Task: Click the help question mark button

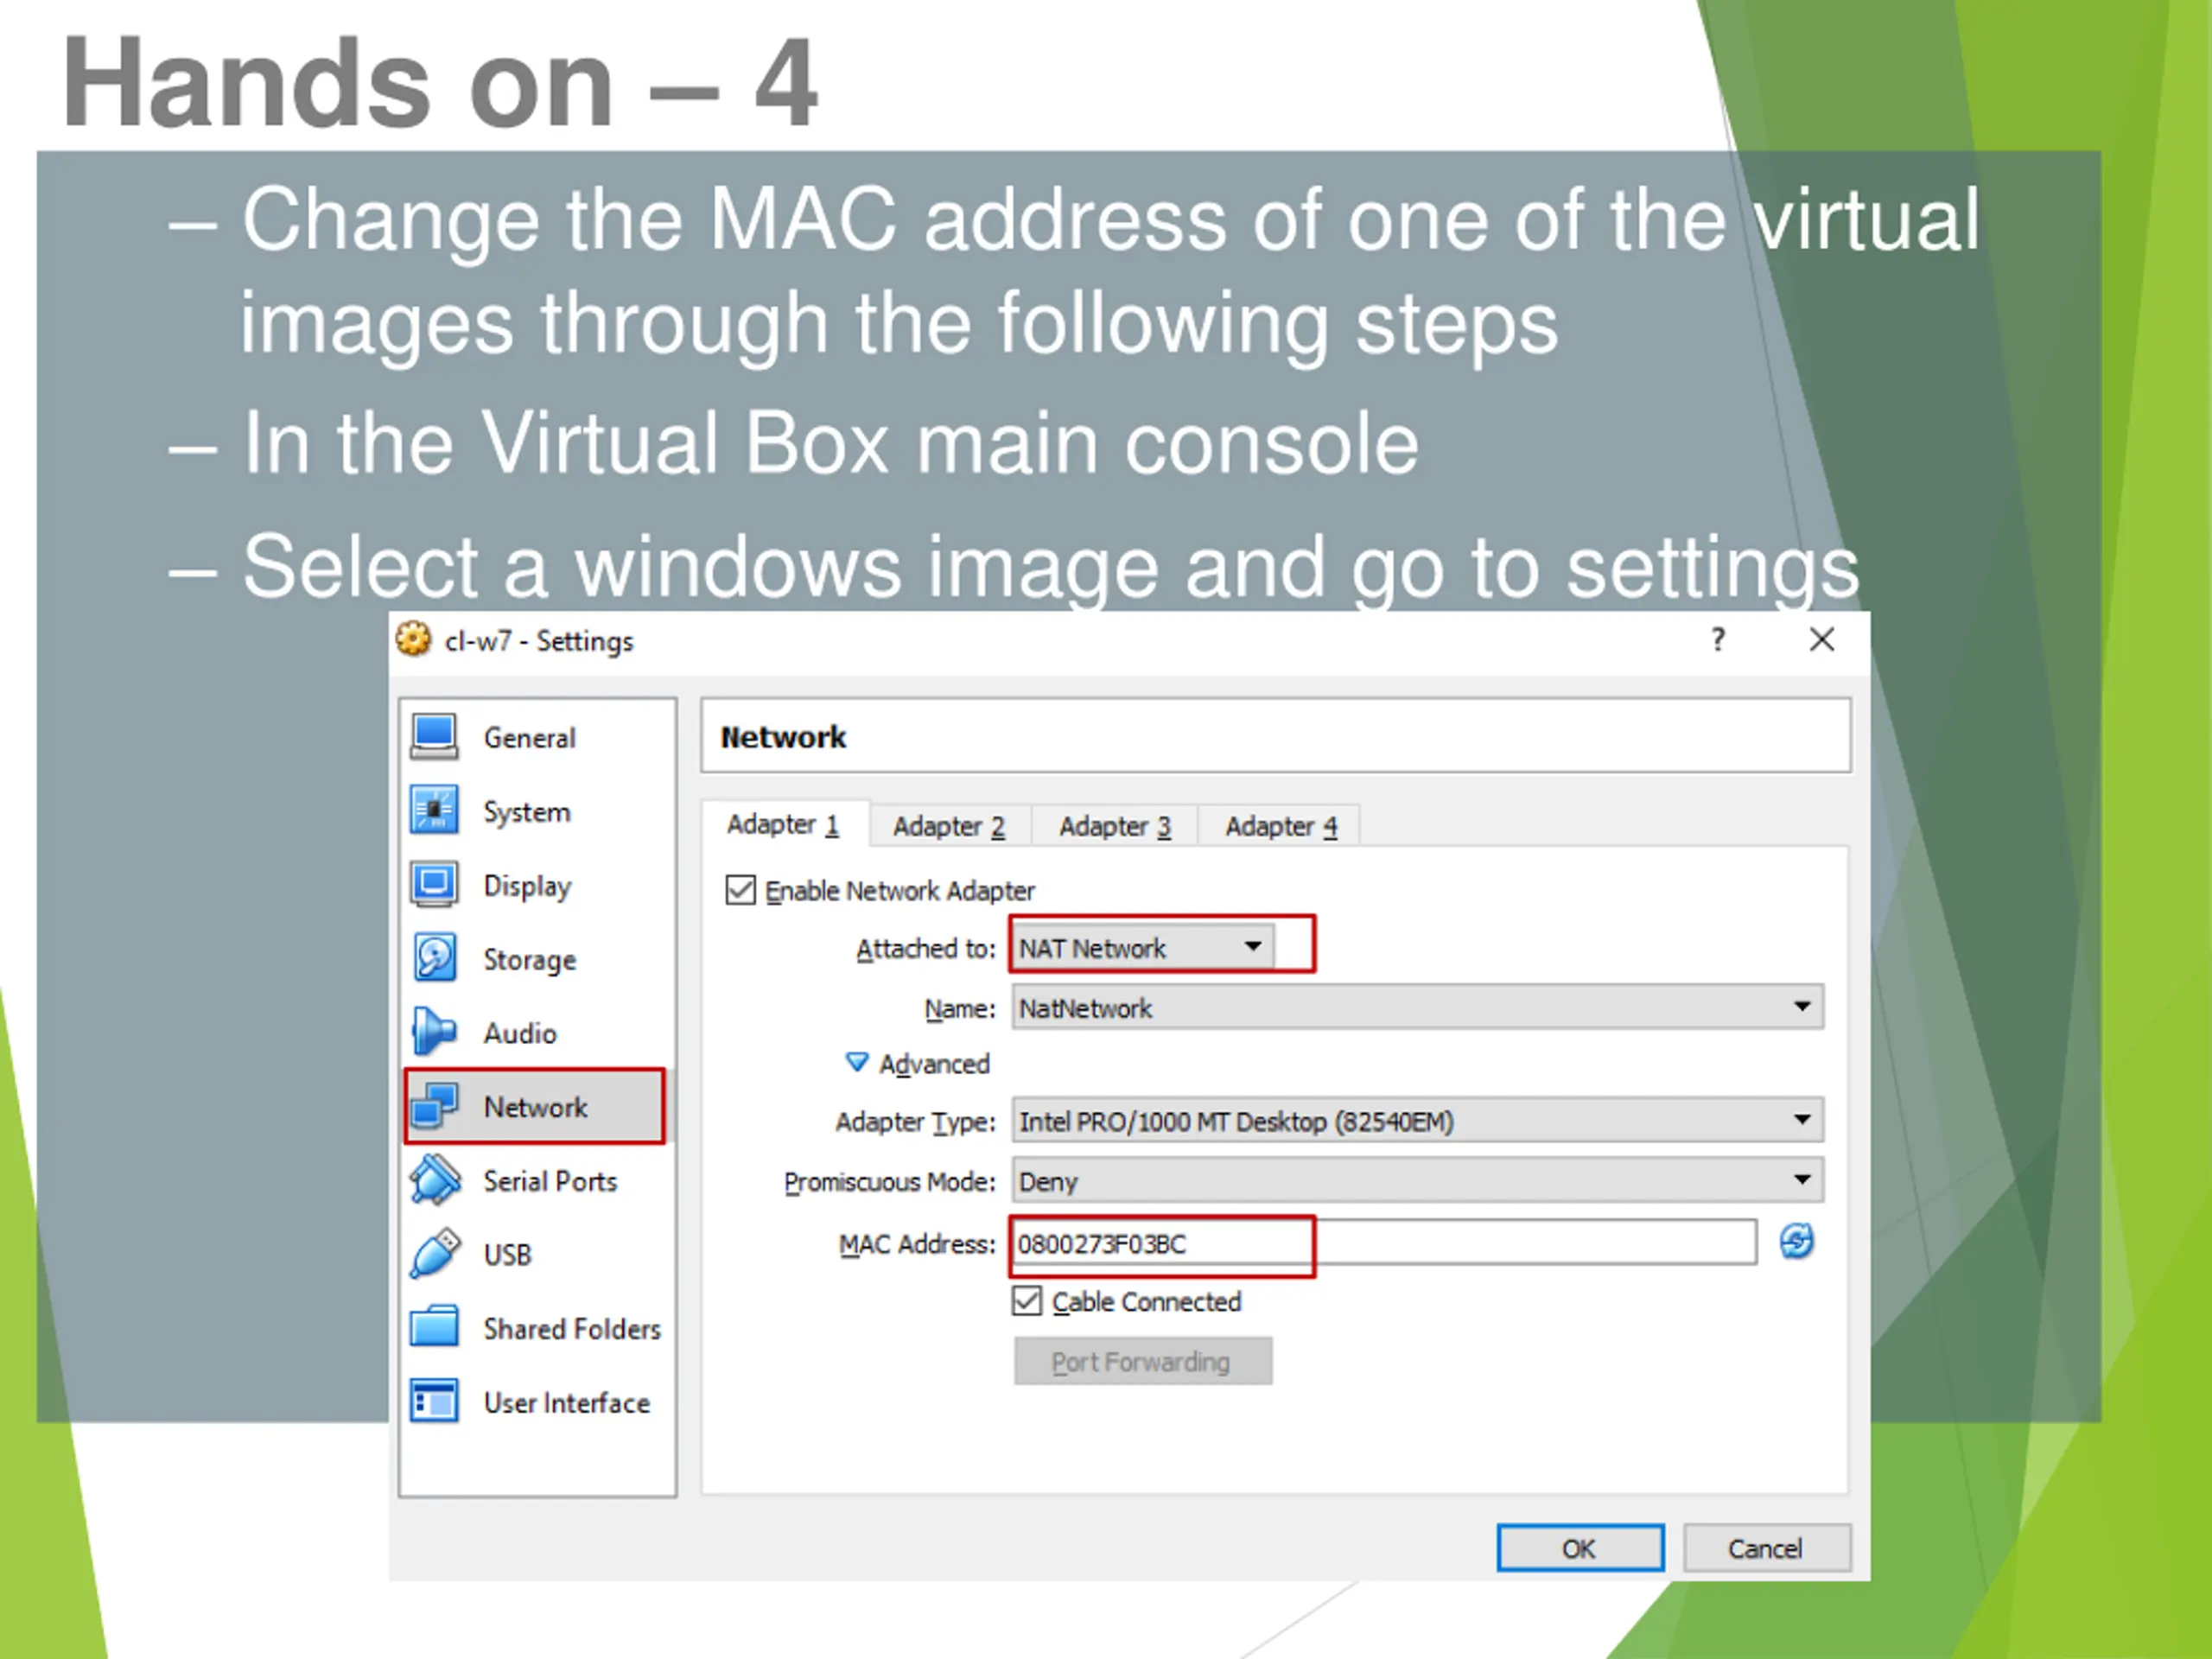Action: [x=1718, y=639]
